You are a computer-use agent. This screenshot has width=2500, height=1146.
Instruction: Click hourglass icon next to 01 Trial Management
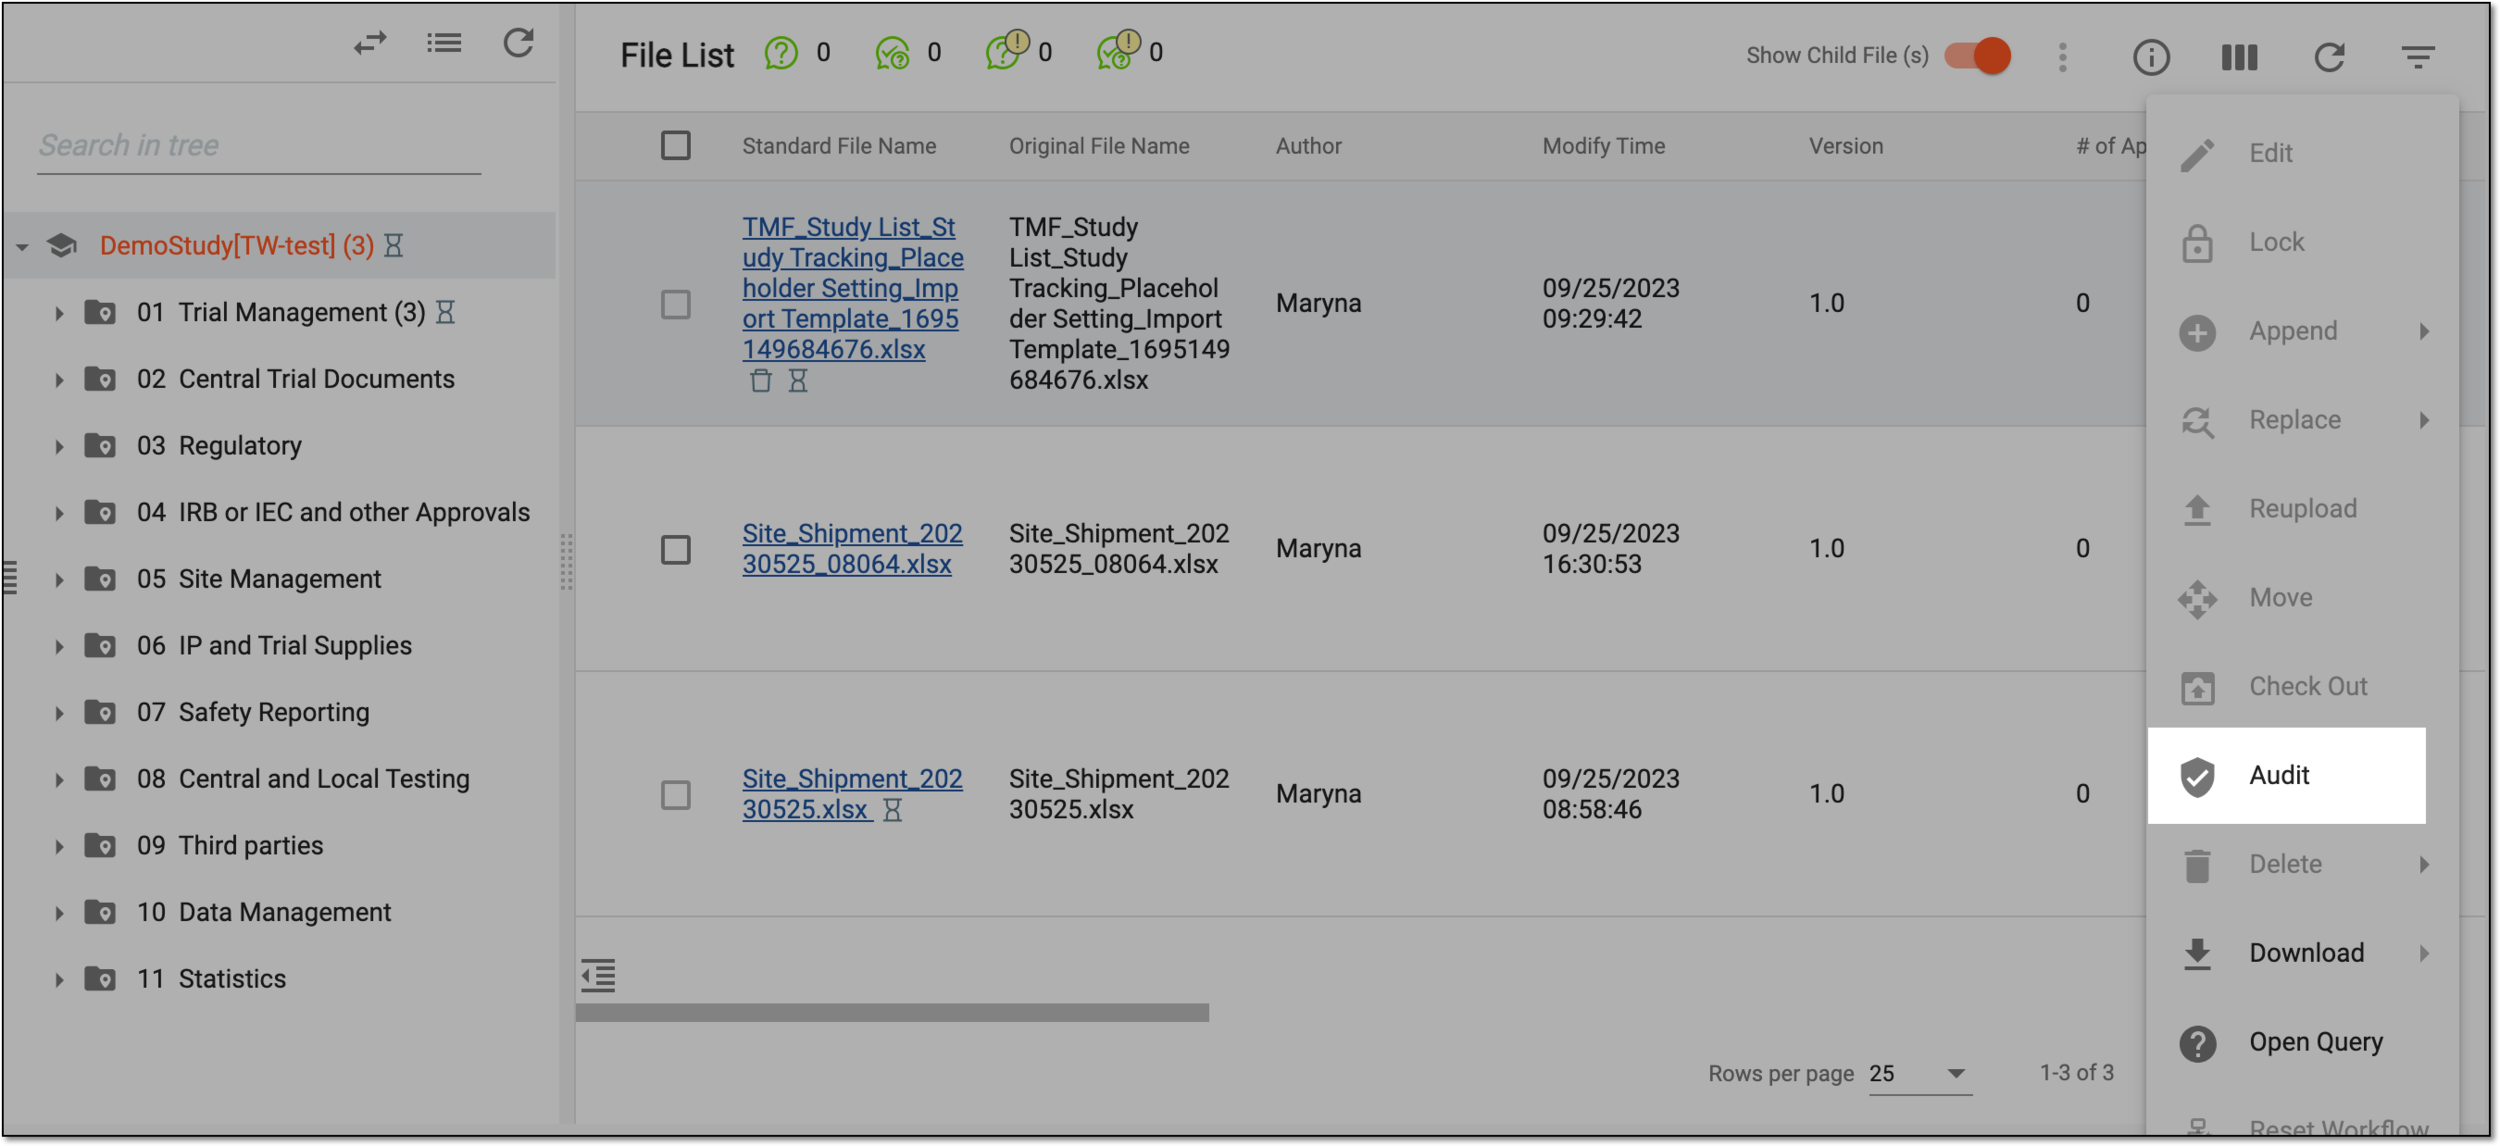coord(446,312)
